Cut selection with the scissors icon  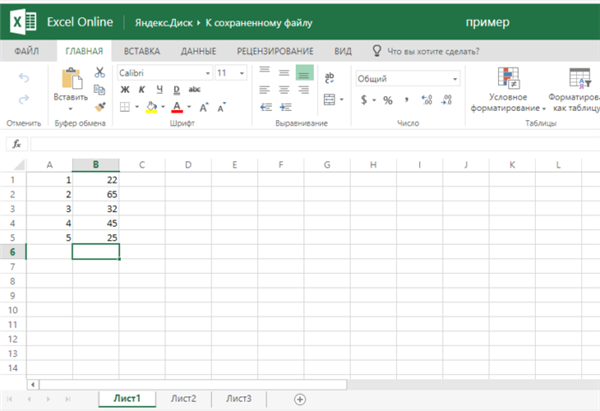100,72
